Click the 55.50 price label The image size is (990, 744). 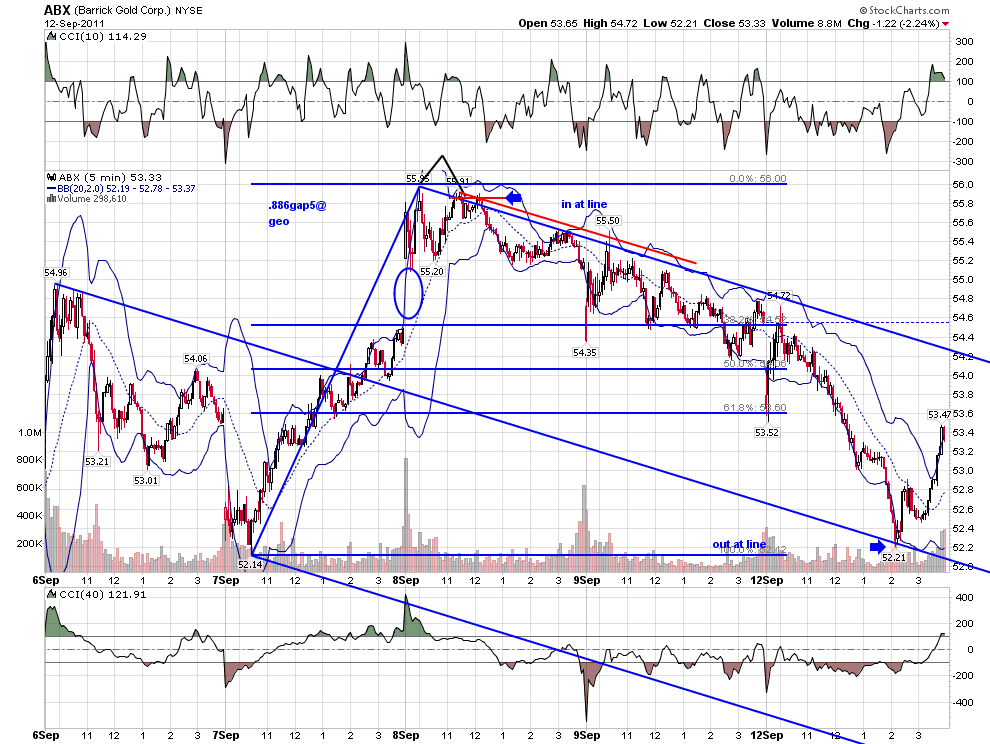608,220
